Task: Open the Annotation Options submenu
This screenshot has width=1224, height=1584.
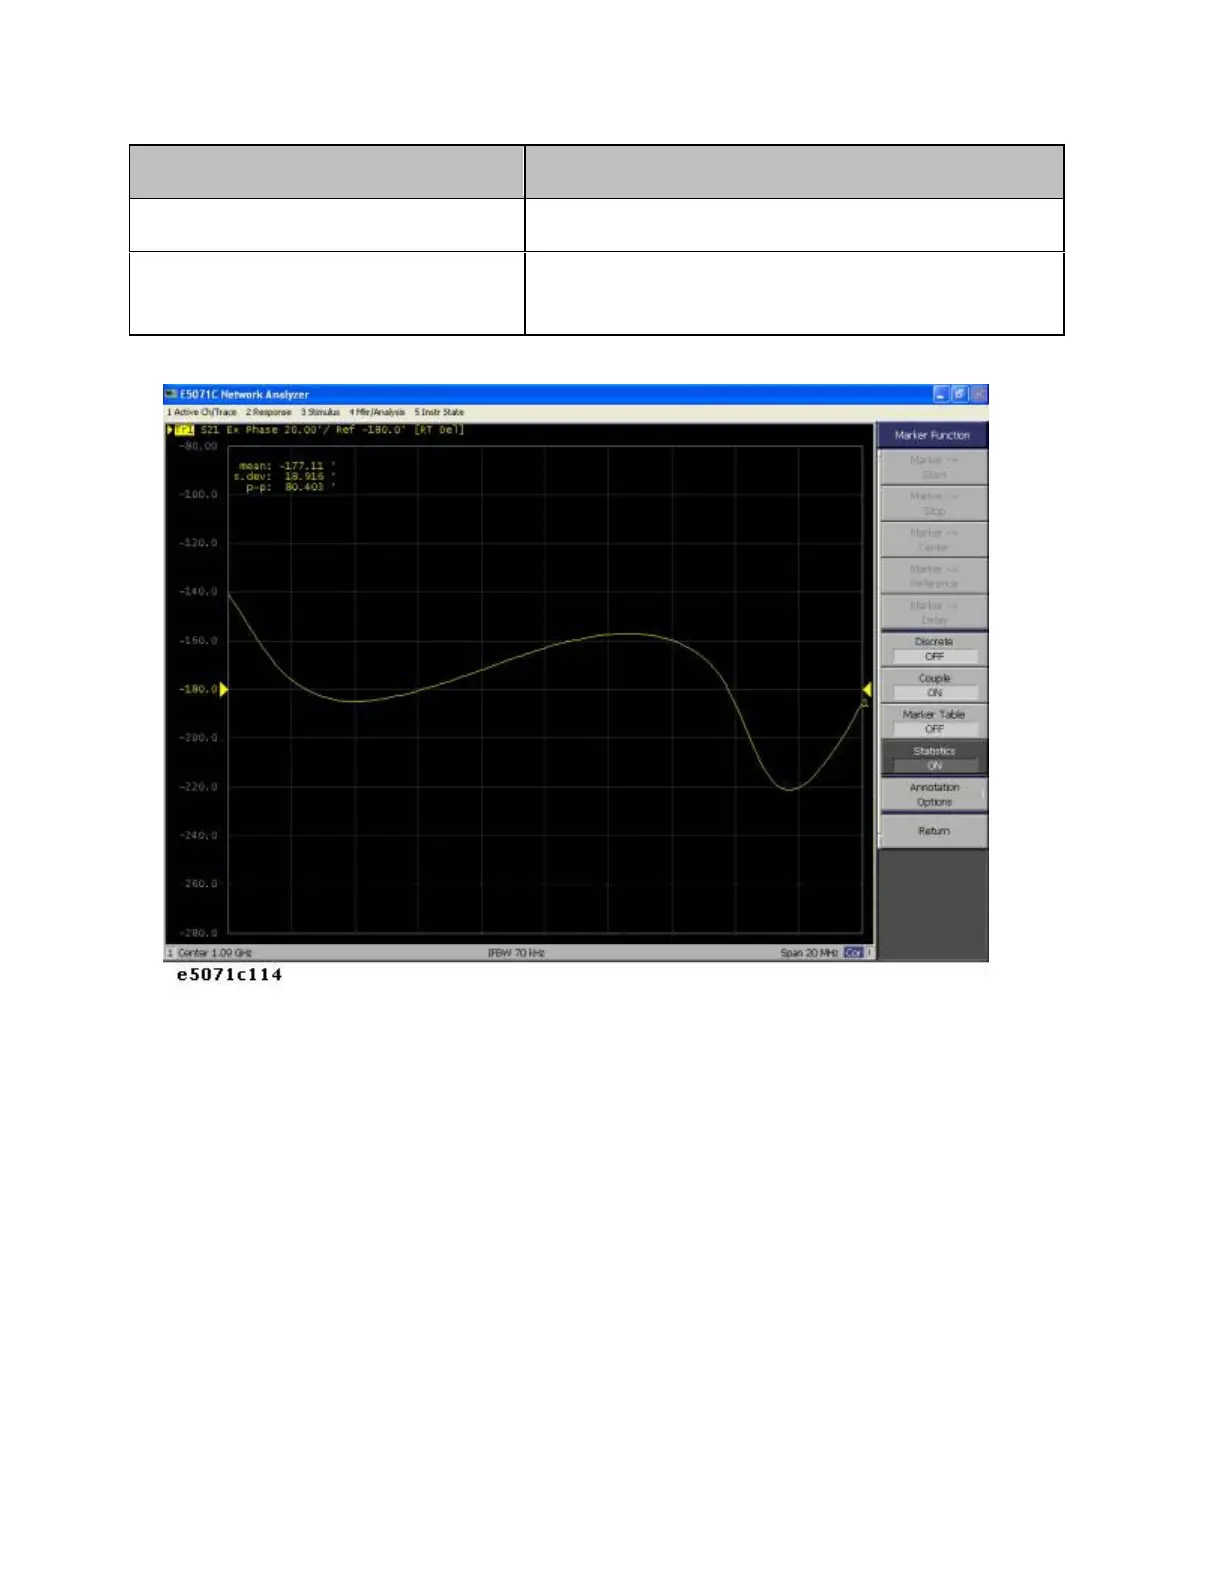Action: tap(933, 794)
